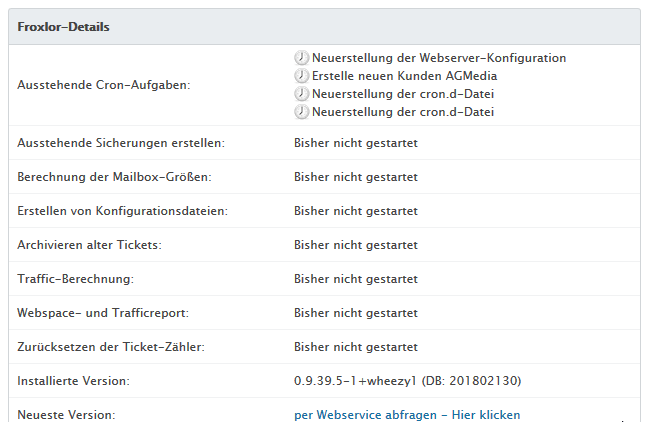Click 'Berechnung der Mailbox-Größen:' label
667x422 pixels.
[114, 177]
